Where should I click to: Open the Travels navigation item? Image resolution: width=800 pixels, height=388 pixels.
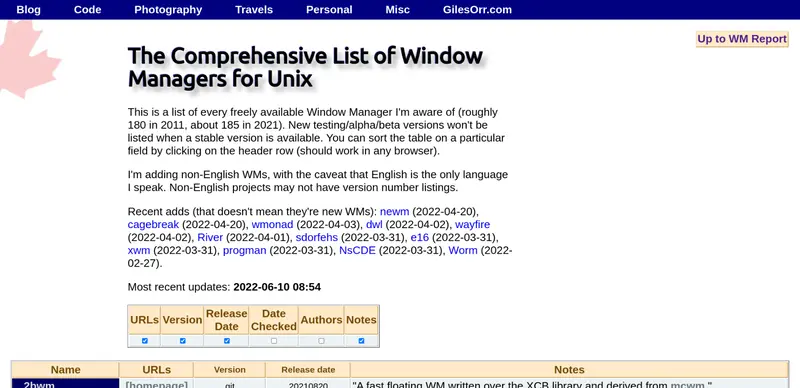point(254,10)
